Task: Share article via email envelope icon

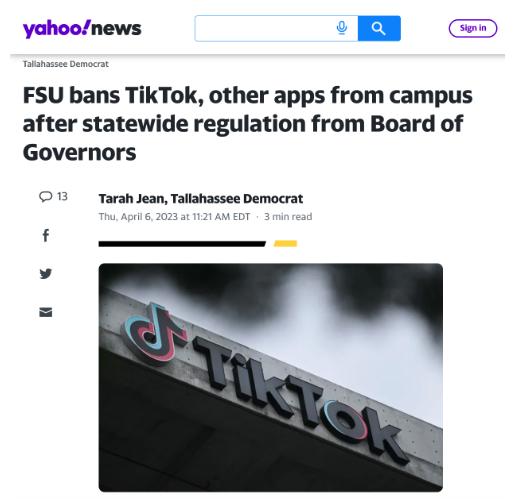Action: [46, 312]
